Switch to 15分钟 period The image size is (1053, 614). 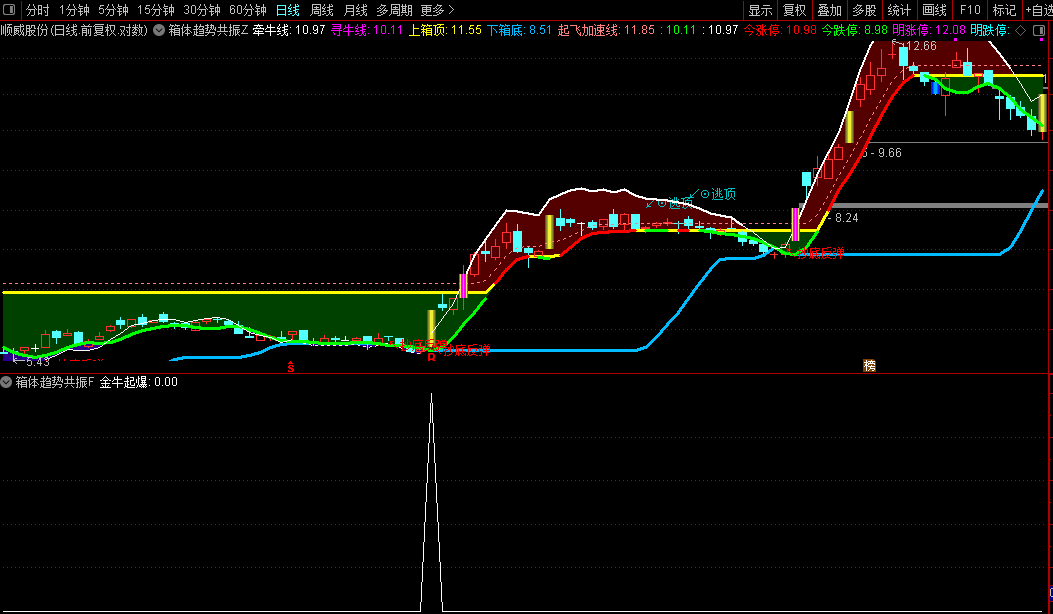[156, 10]
